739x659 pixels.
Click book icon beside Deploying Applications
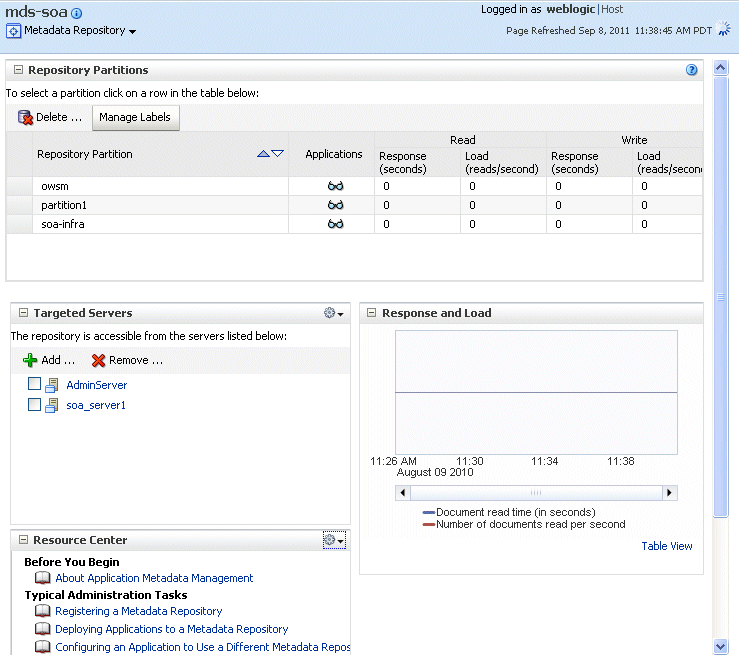click(x=43, y=629)
